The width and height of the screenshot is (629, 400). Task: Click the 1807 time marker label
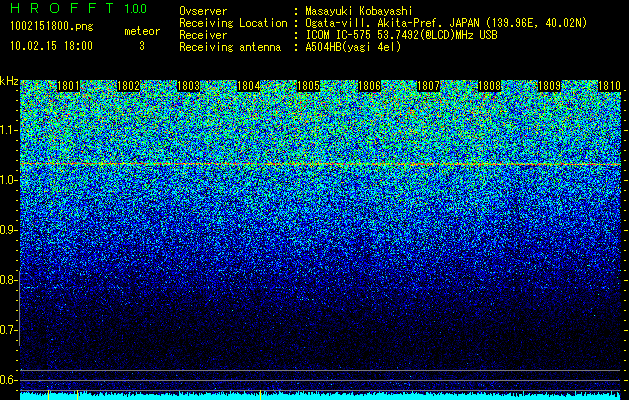[429, 86]
